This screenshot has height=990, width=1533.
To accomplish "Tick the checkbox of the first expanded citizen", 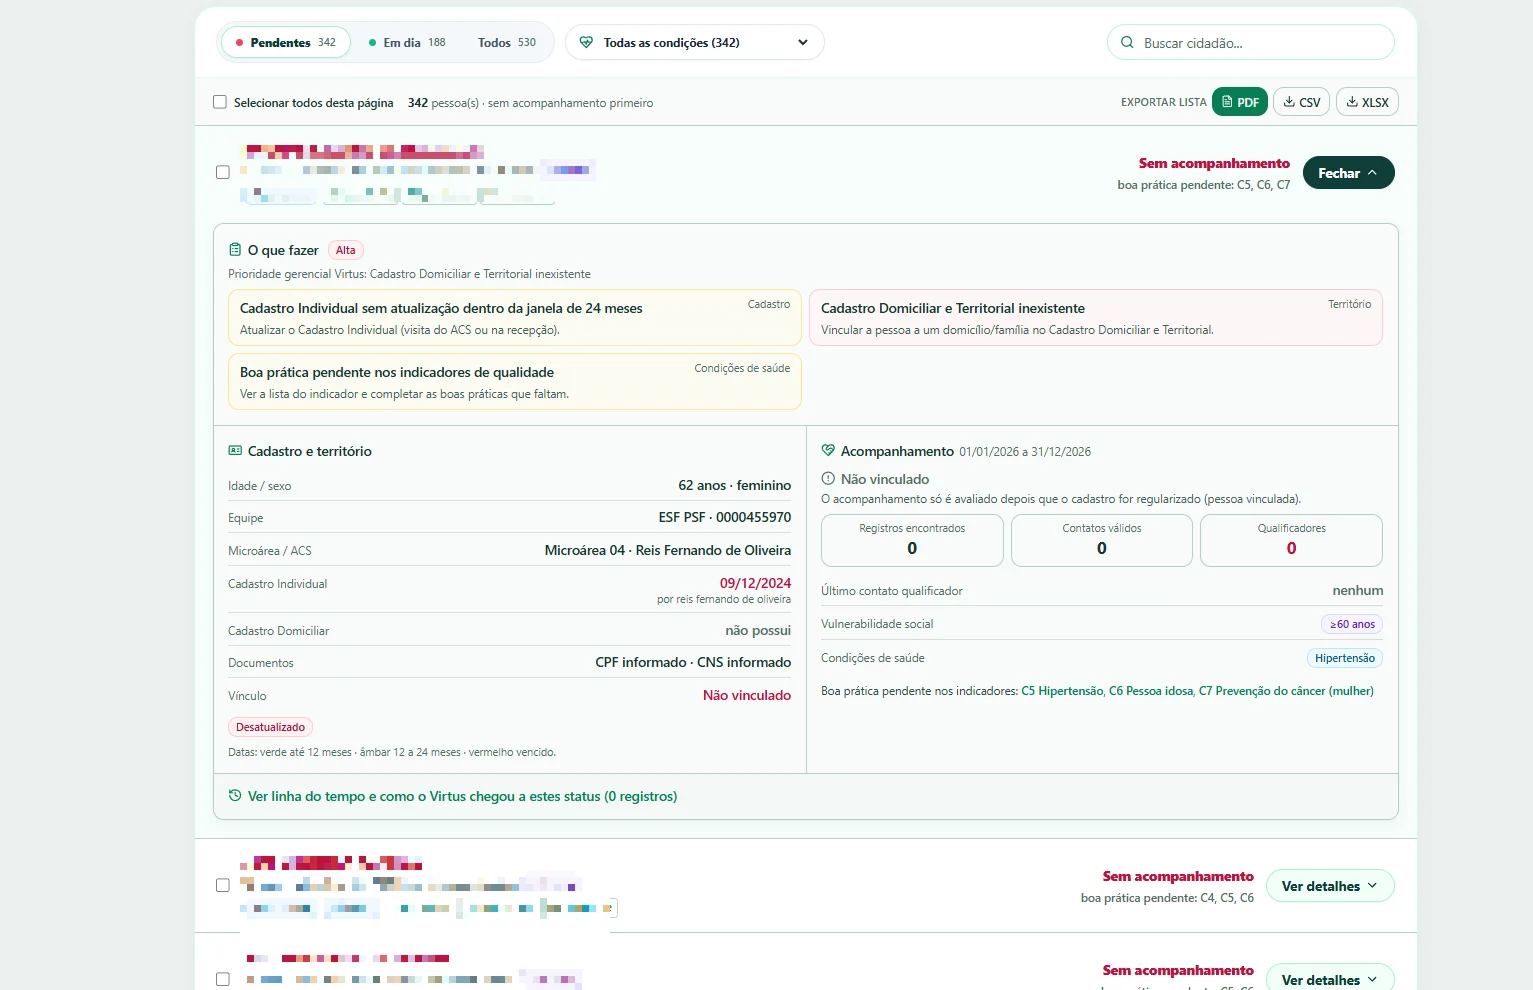I will coord(223,172).
